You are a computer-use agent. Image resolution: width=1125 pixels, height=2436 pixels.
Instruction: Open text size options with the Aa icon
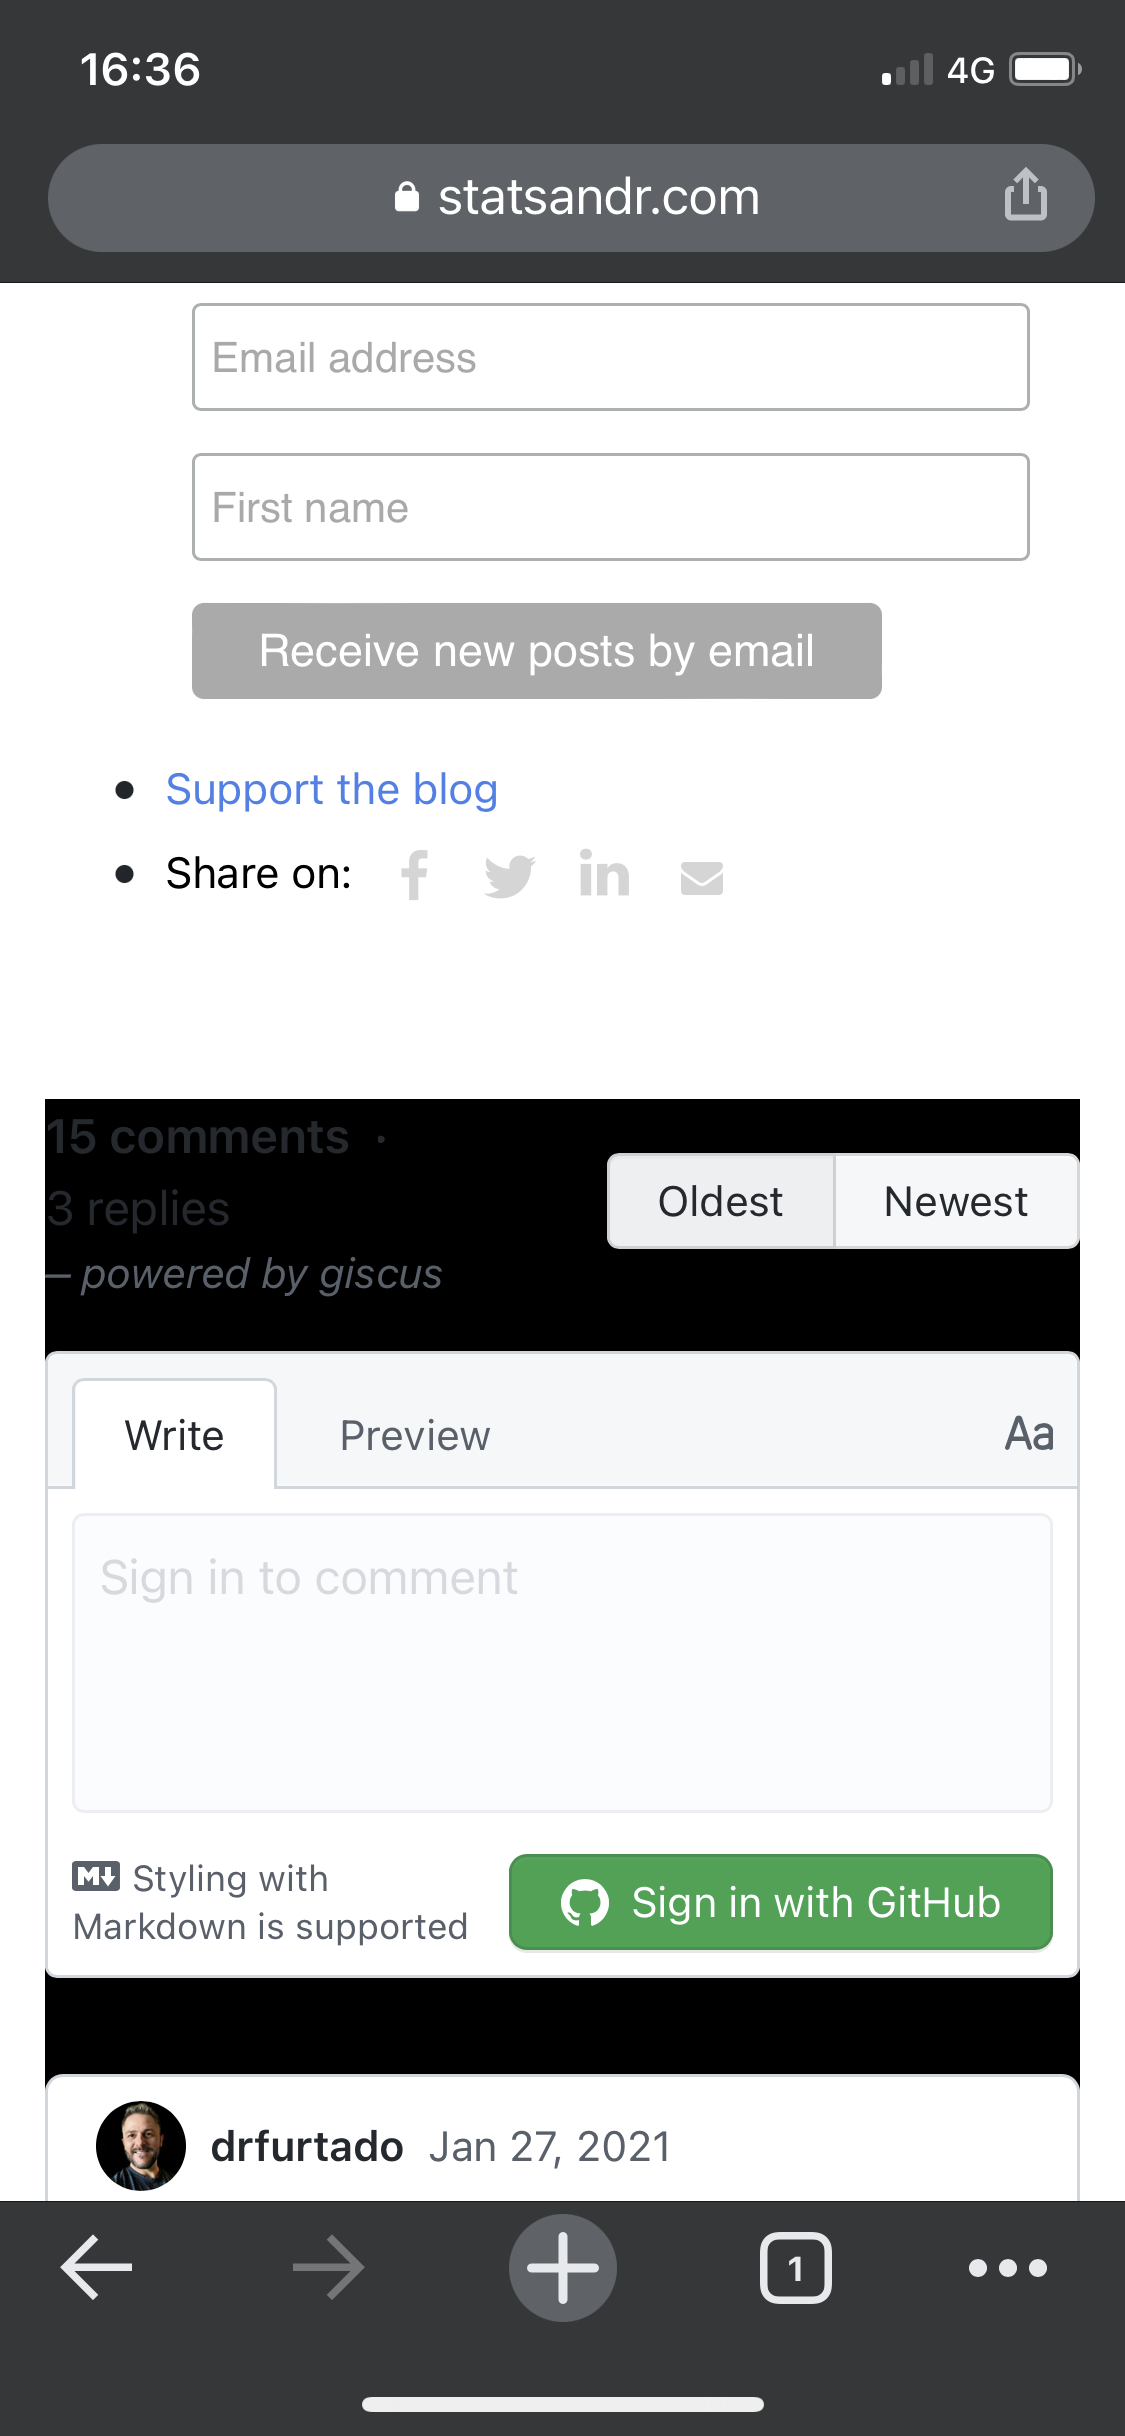coord(1029,1433)
